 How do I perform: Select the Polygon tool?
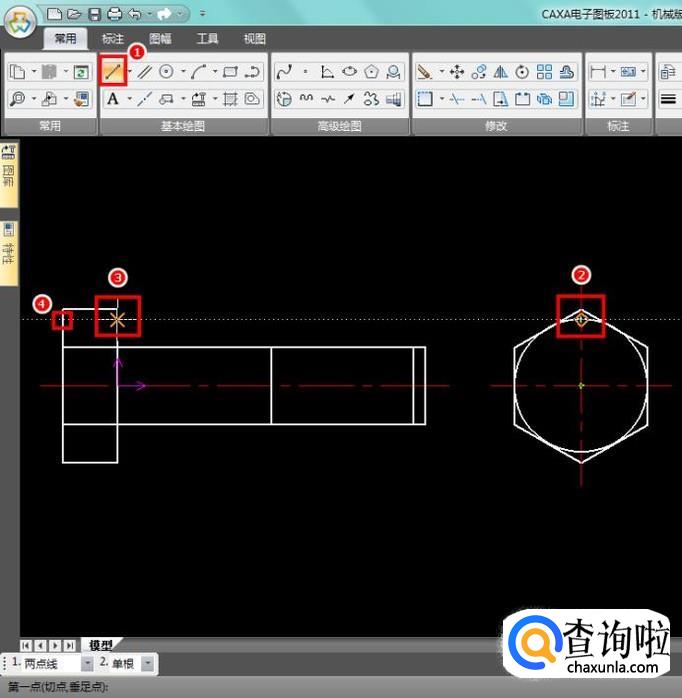(x=371, y=72)
